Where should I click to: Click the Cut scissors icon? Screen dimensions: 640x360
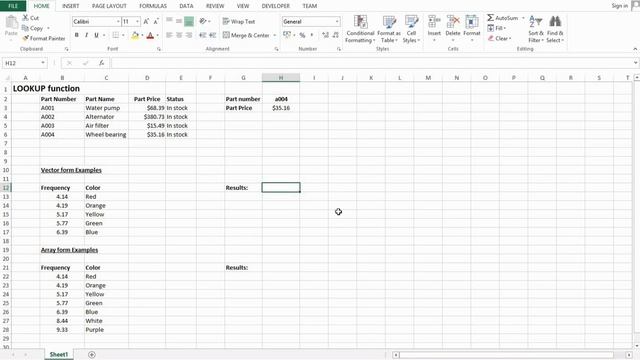25,18
